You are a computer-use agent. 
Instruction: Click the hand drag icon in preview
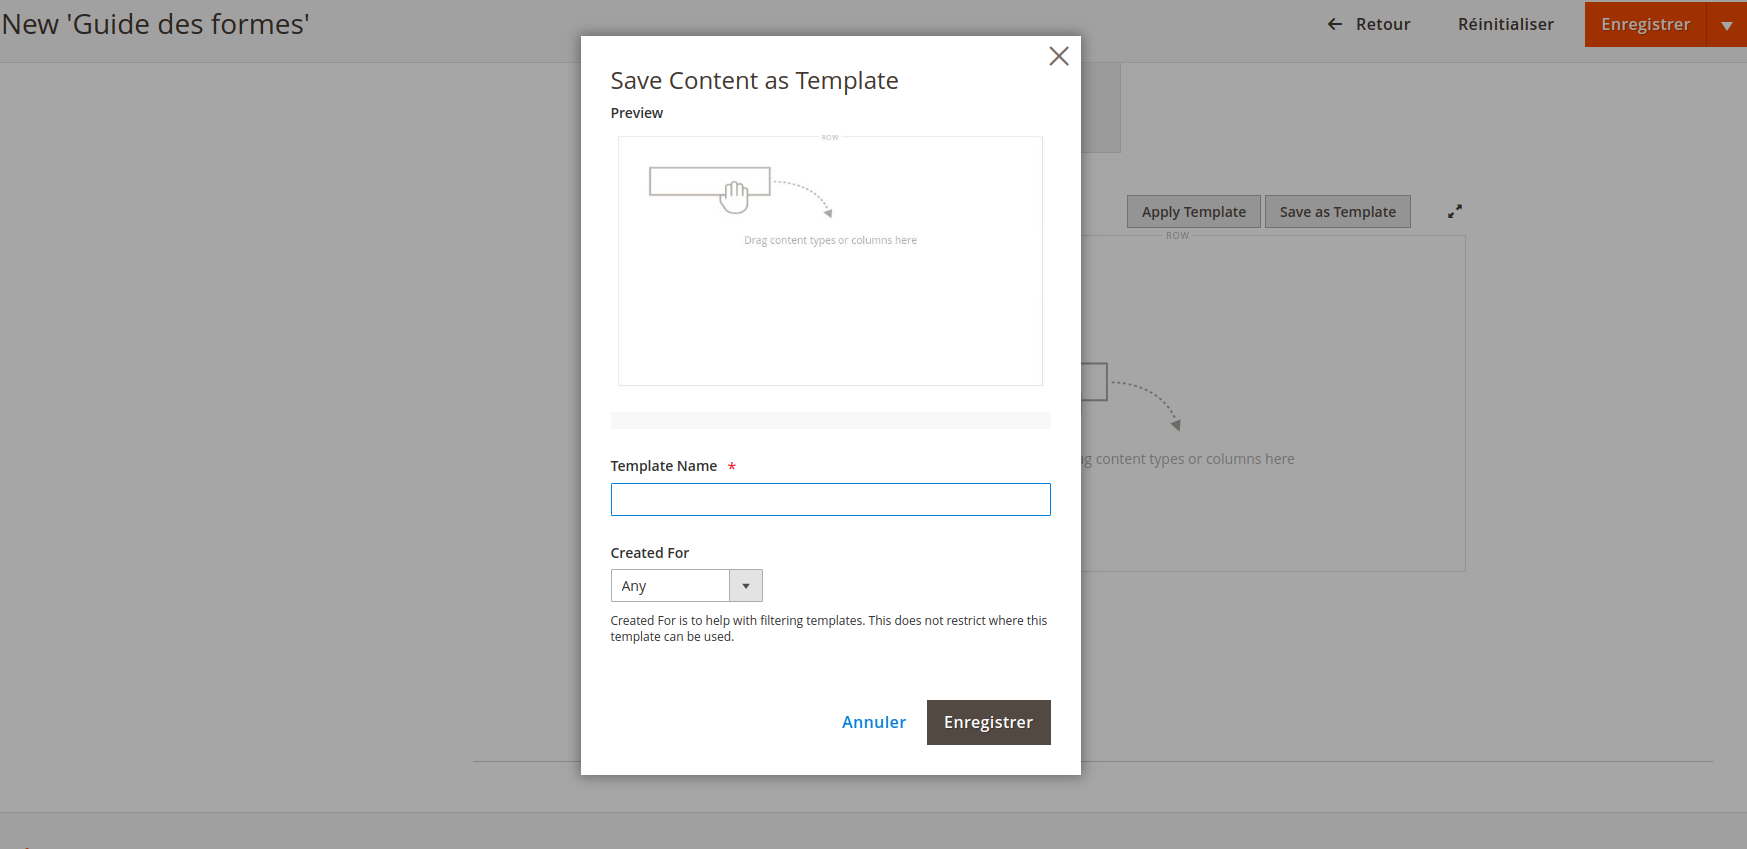(735, 196)
